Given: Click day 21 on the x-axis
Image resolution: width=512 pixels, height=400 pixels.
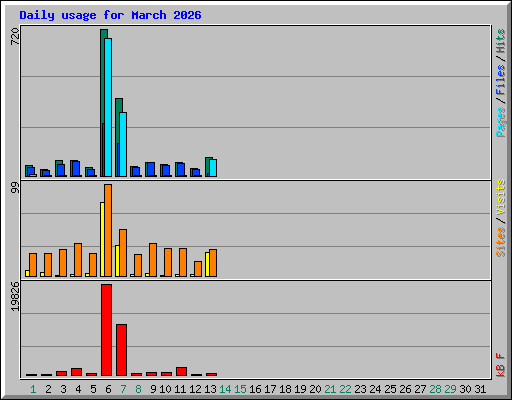Looking at the screenshot, I should (330, 389).
